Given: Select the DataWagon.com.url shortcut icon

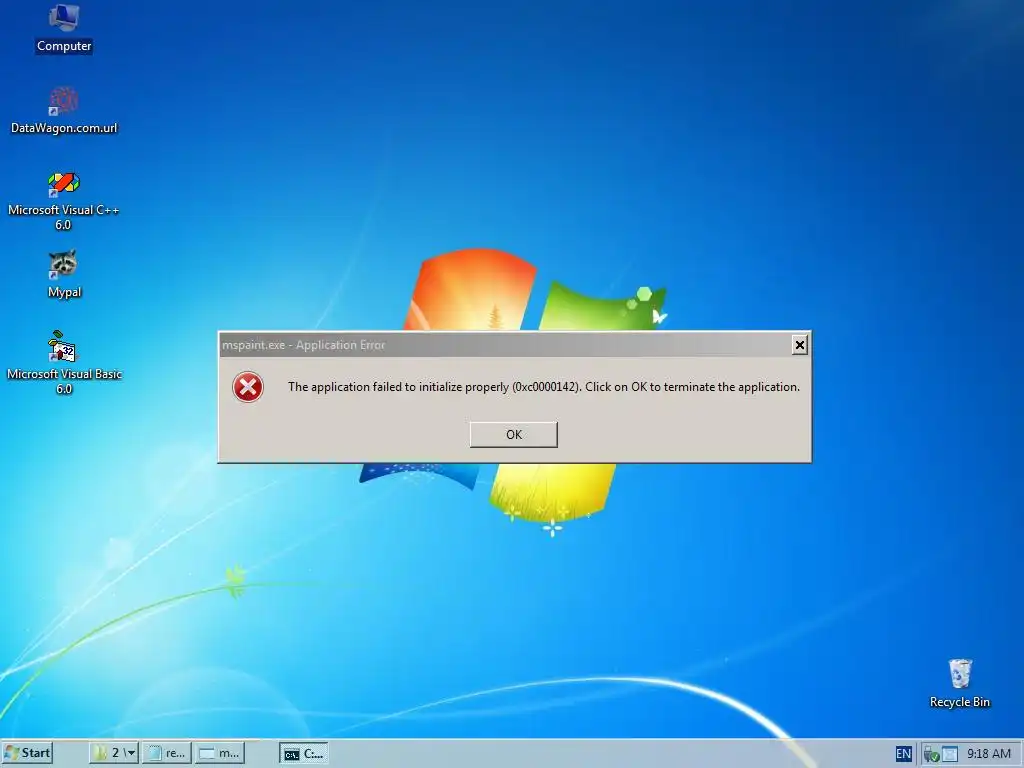Looking at the screenshot, I should [x=64, y=110].
